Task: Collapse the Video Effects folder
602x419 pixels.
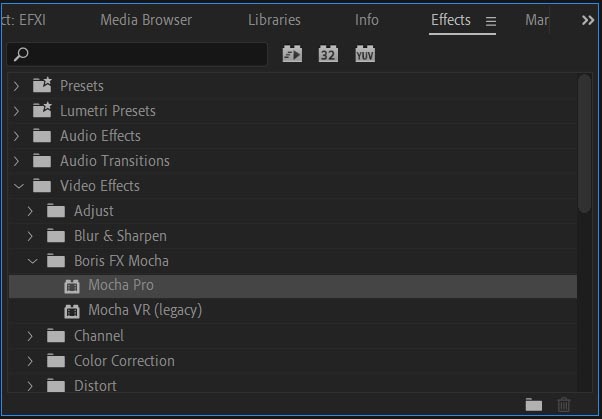Action: [x=17, y=186]
